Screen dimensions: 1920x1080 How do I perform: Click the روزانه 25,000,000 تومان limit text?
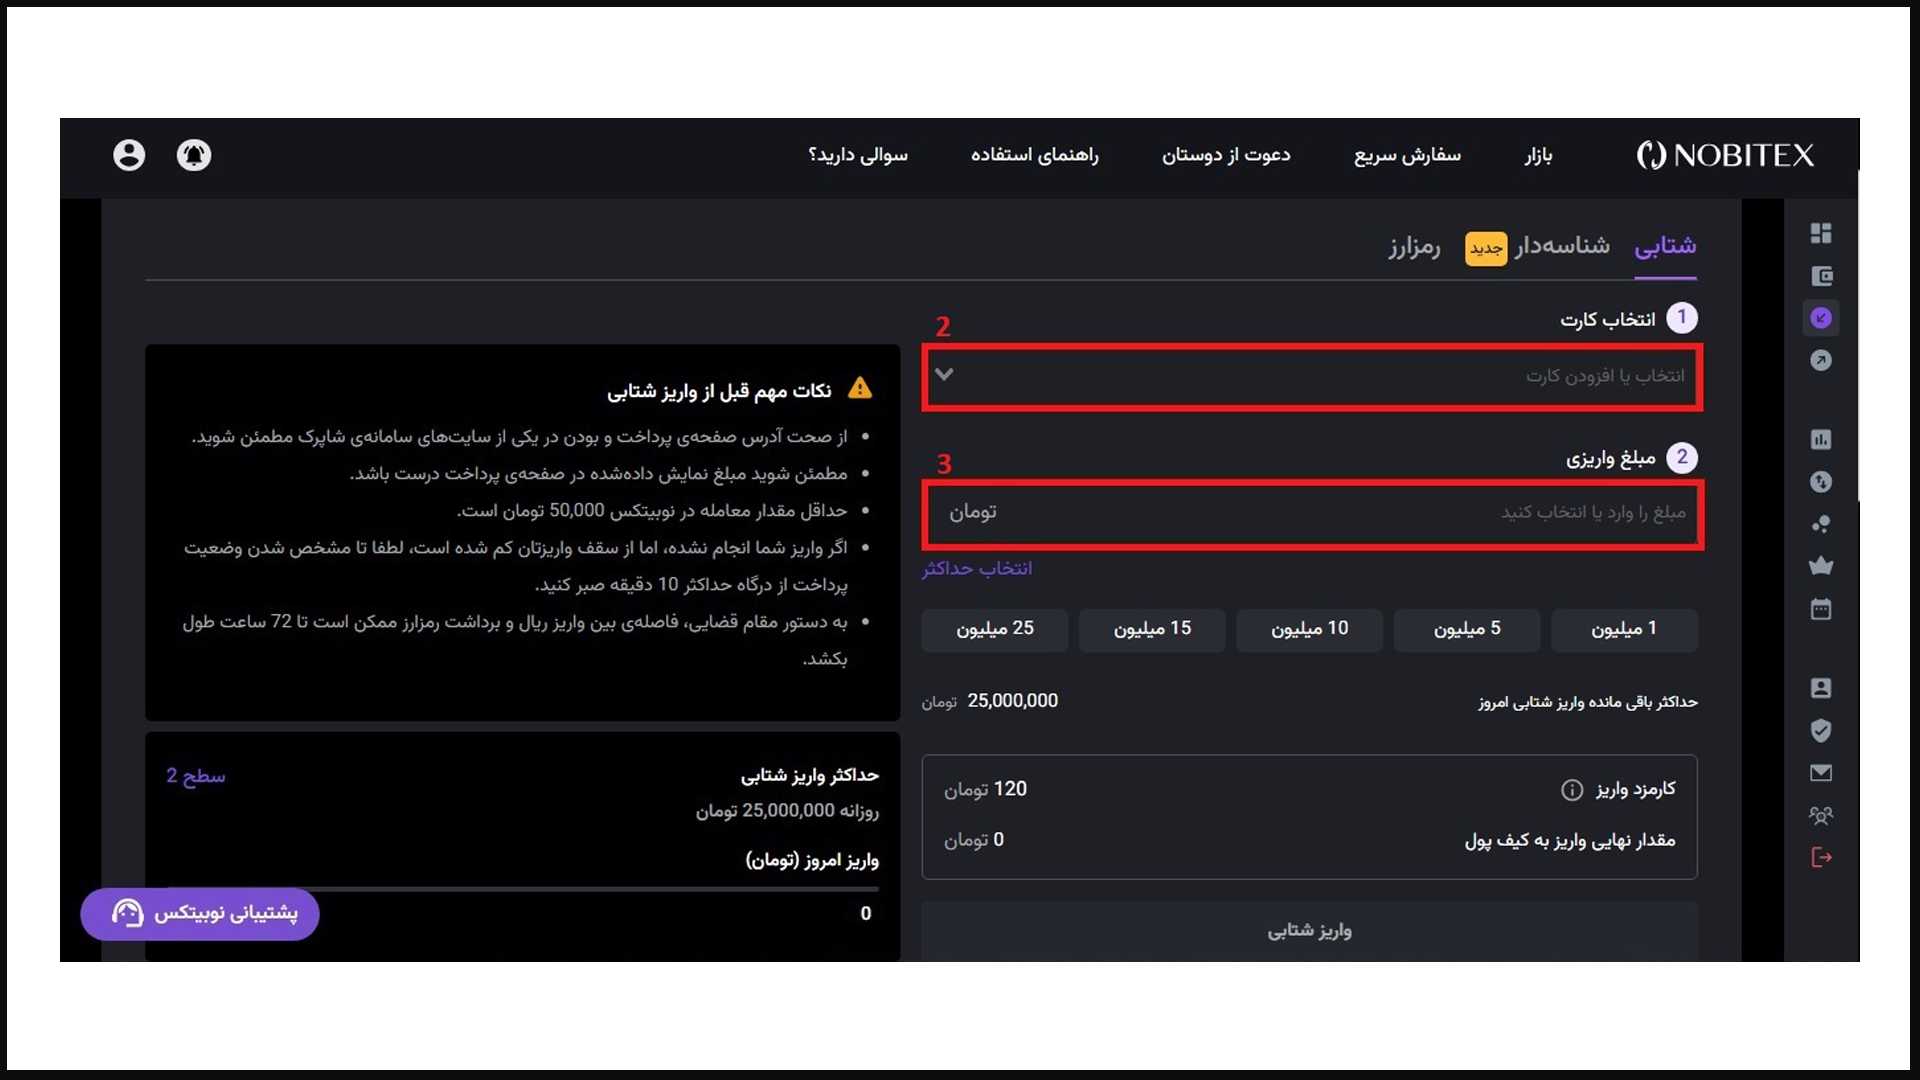coord(788,810)
